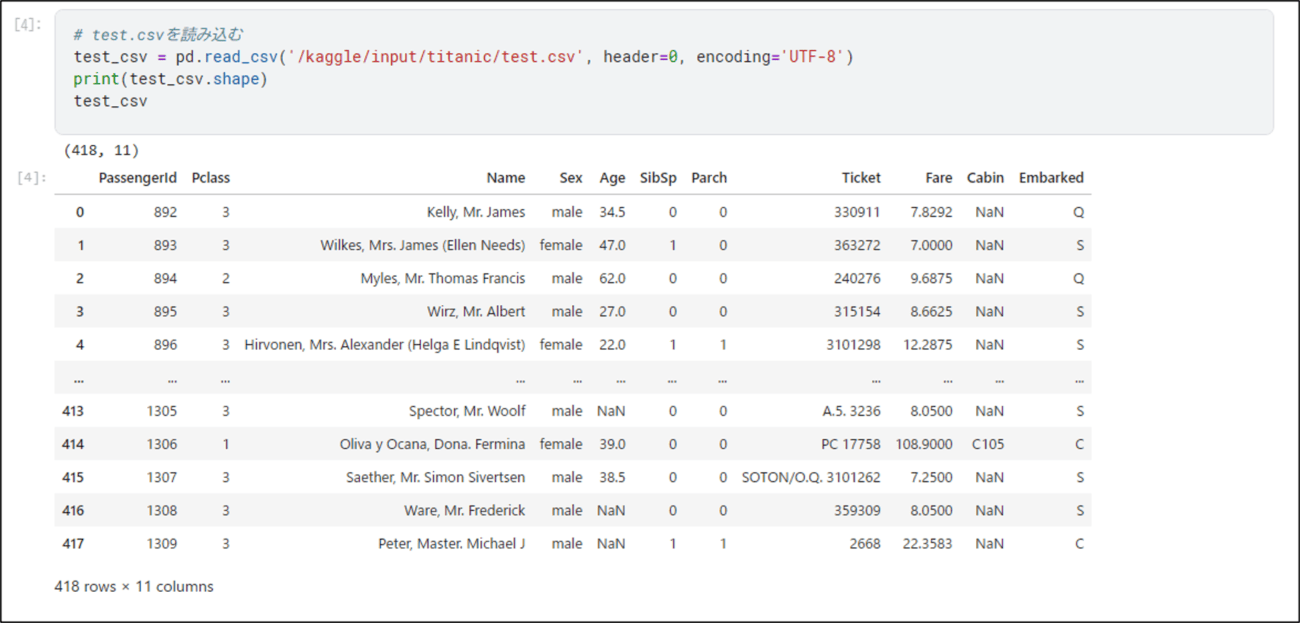Click the Sex column header
This screenshot has width=1300, height=623.
[571, 178]
